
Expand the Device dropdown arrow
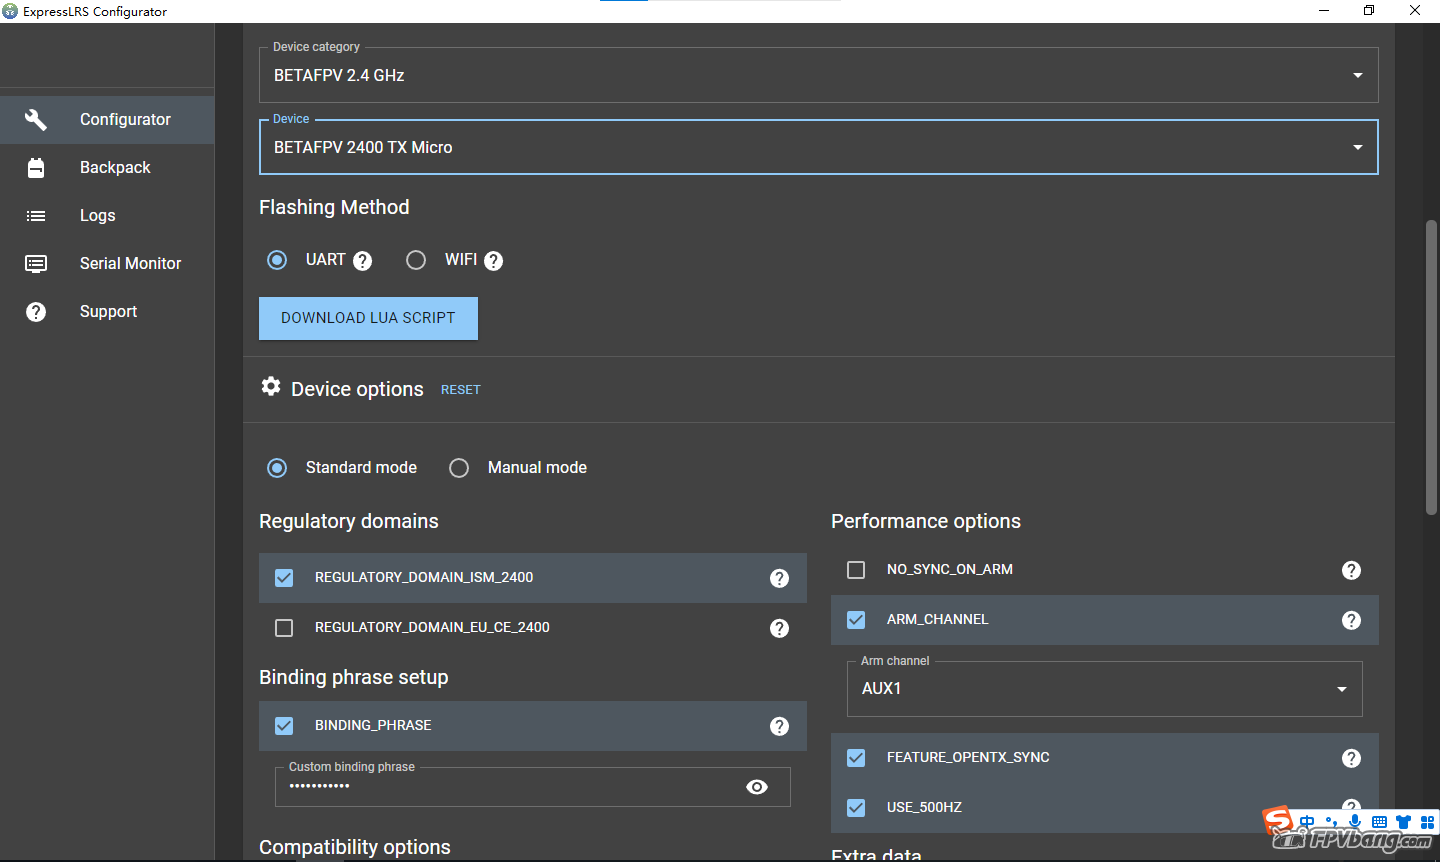pos(1358,148)
